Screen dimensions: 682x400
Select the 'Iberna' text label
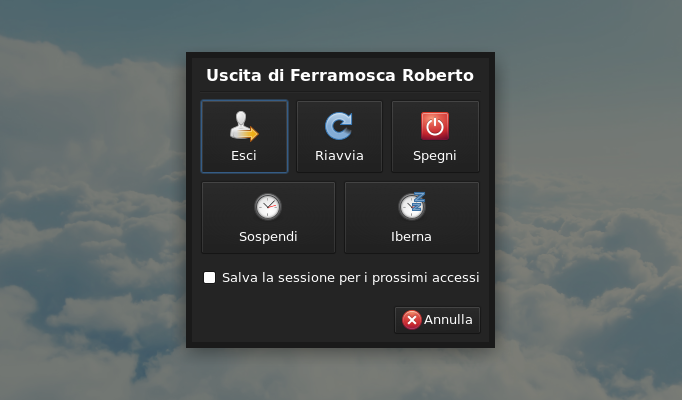pos(412,237)
